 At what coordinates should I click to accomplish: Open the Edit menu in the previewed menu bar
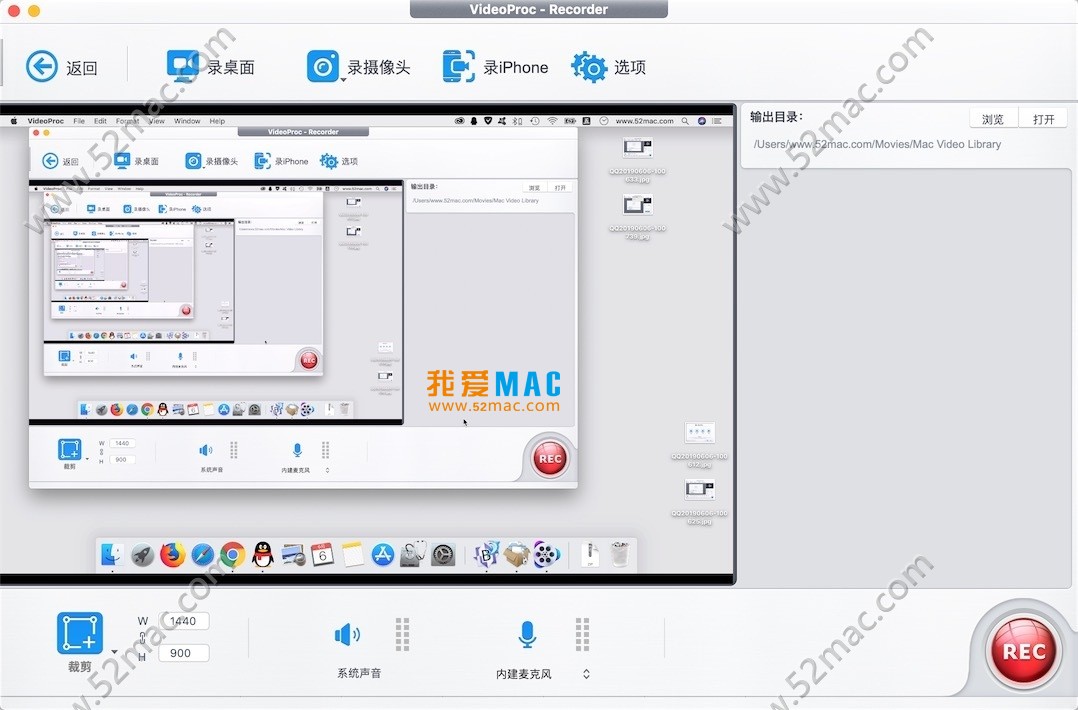[x=100, y=121]
